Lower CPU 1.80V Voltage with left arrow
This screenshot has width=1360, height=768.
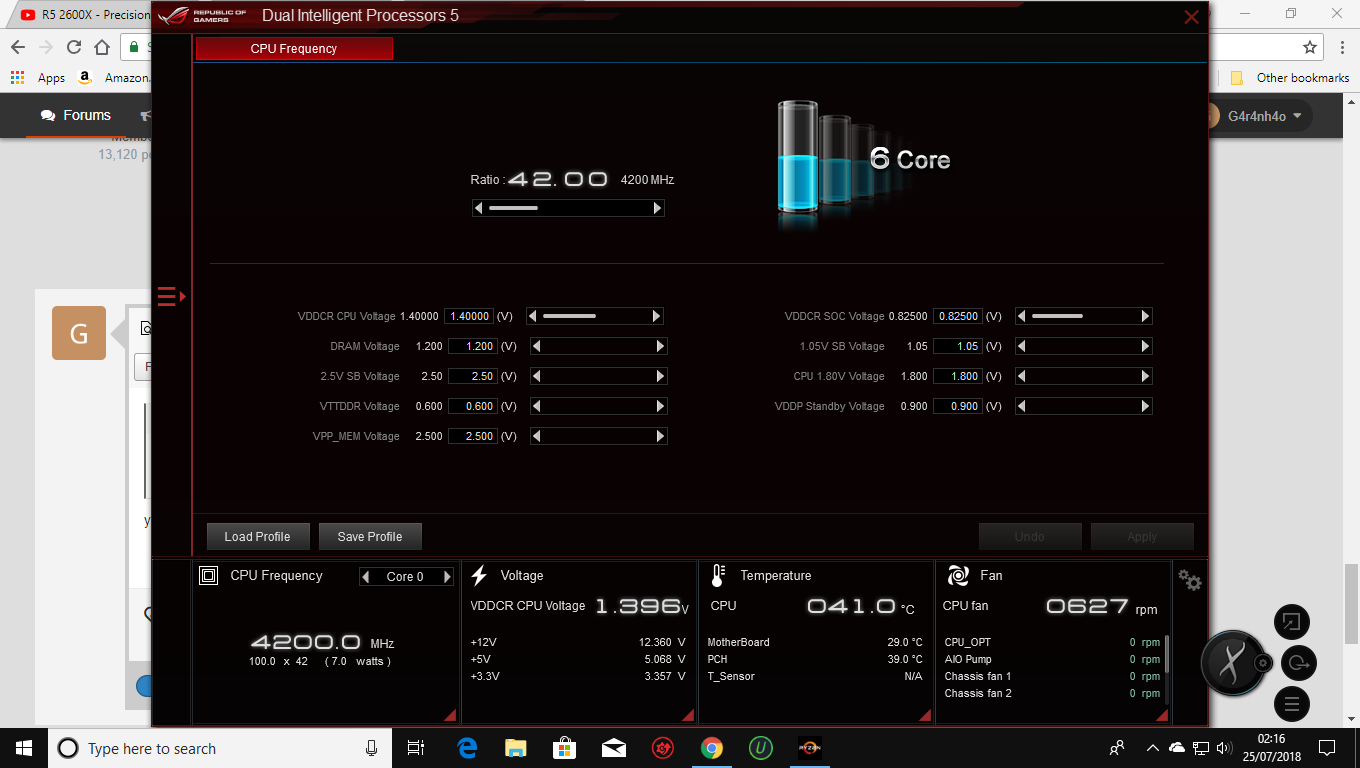[1022, 376]
